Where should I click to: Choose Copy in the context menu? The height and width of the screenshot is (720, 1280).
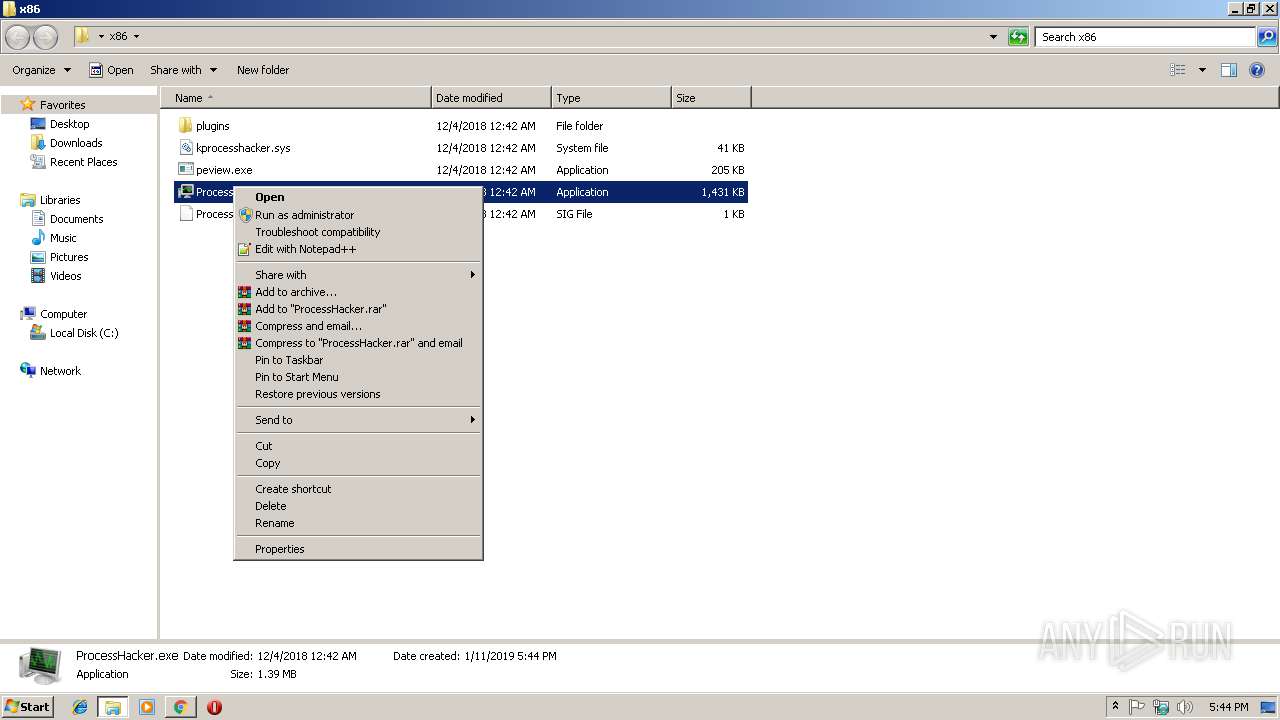(x=358, y=463)
